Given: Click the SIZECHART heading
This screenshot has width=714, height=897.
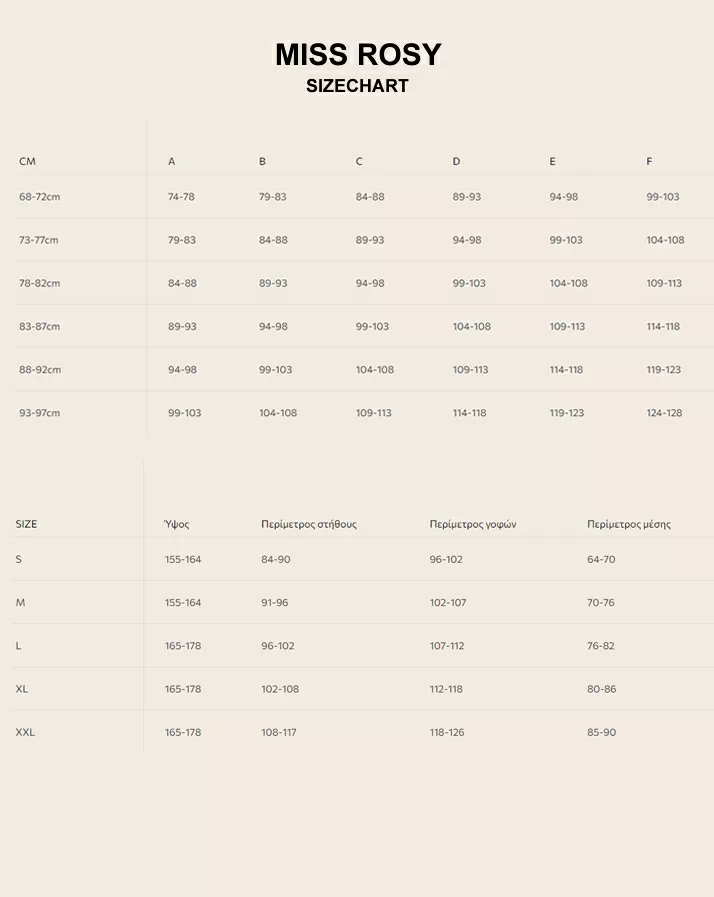Looking at the screenshot, I should pos(357,86).
